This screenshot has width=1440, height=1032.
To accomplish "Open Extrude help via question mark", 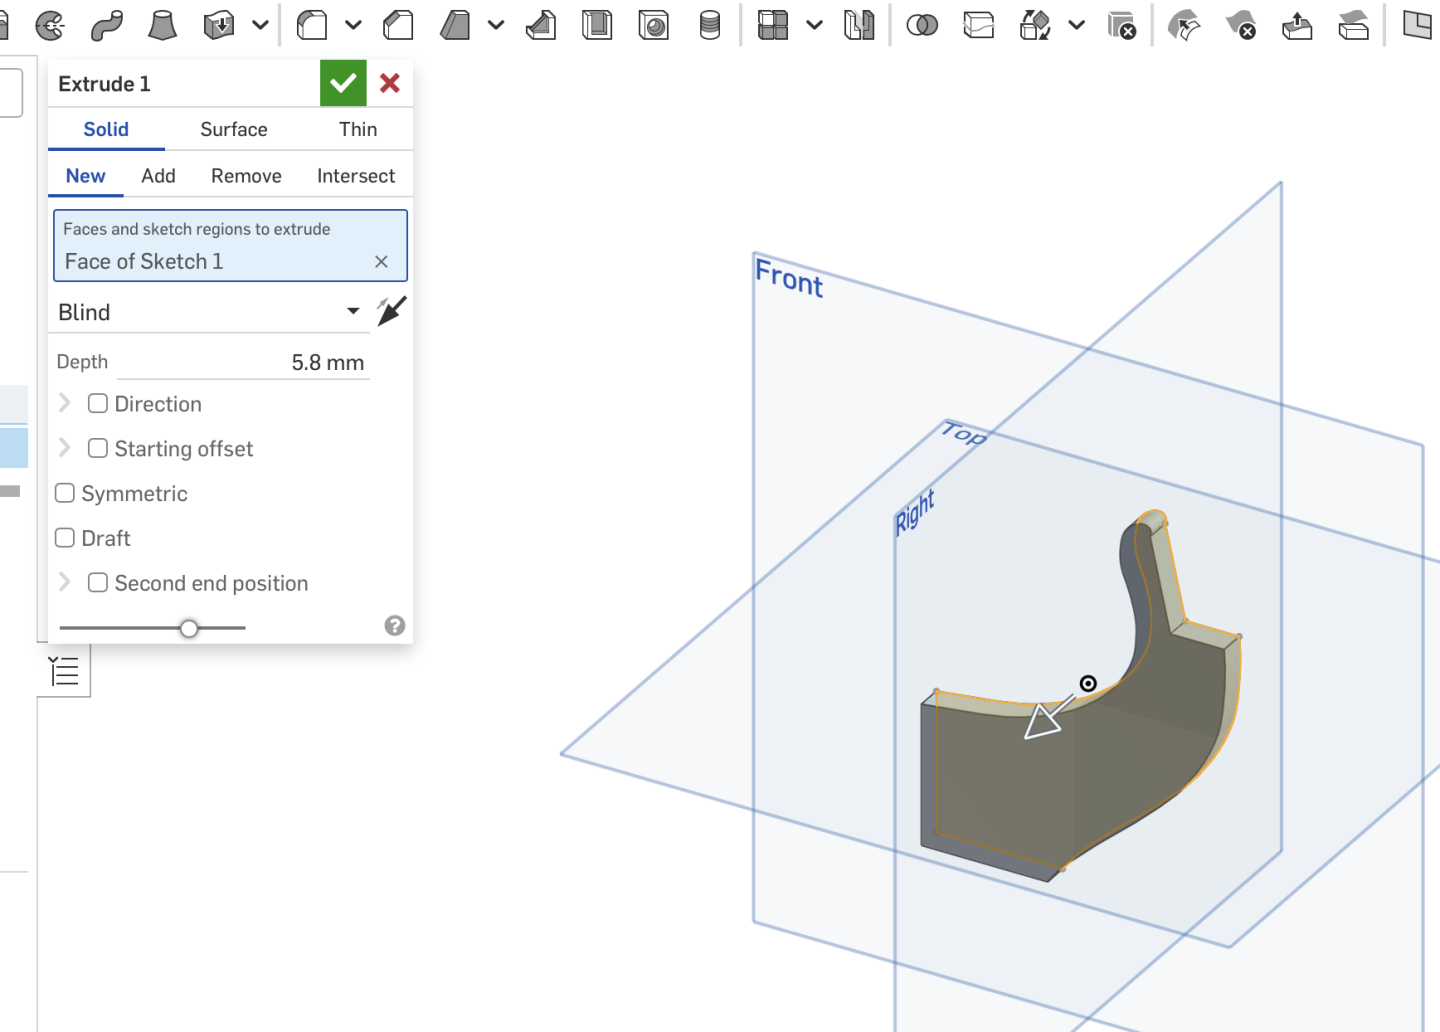I will click(394, 626).
